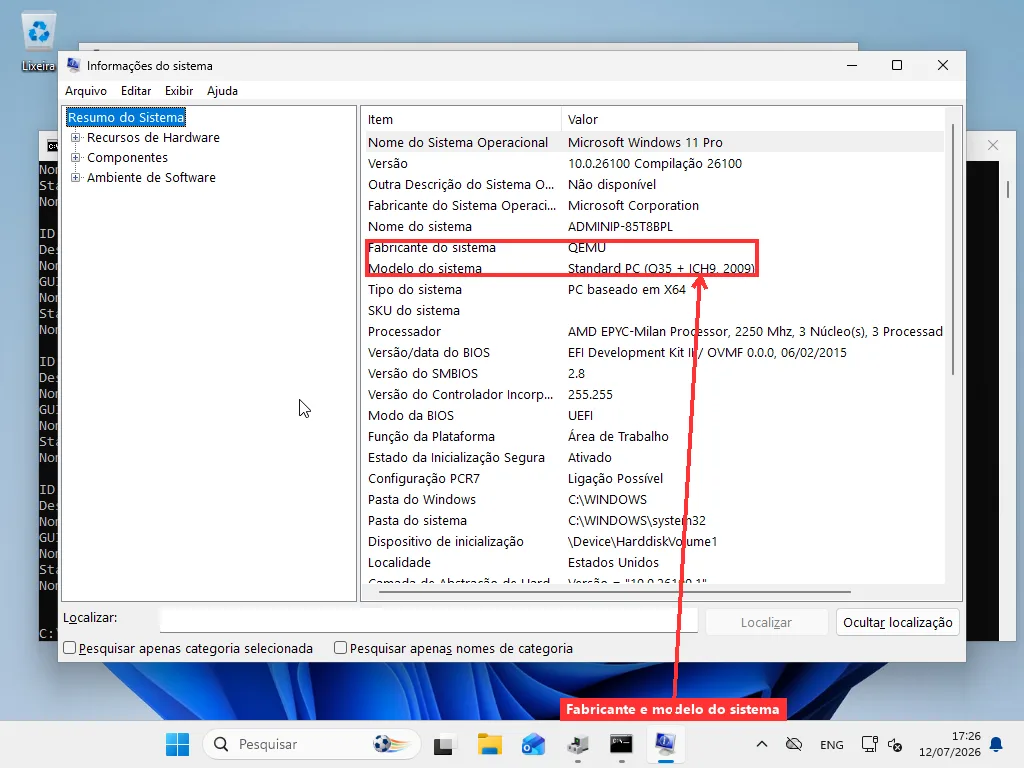Open the Command Prompt taskbar icon
The width and height of the screenshot is (1024, 768).
click(621, 744)
